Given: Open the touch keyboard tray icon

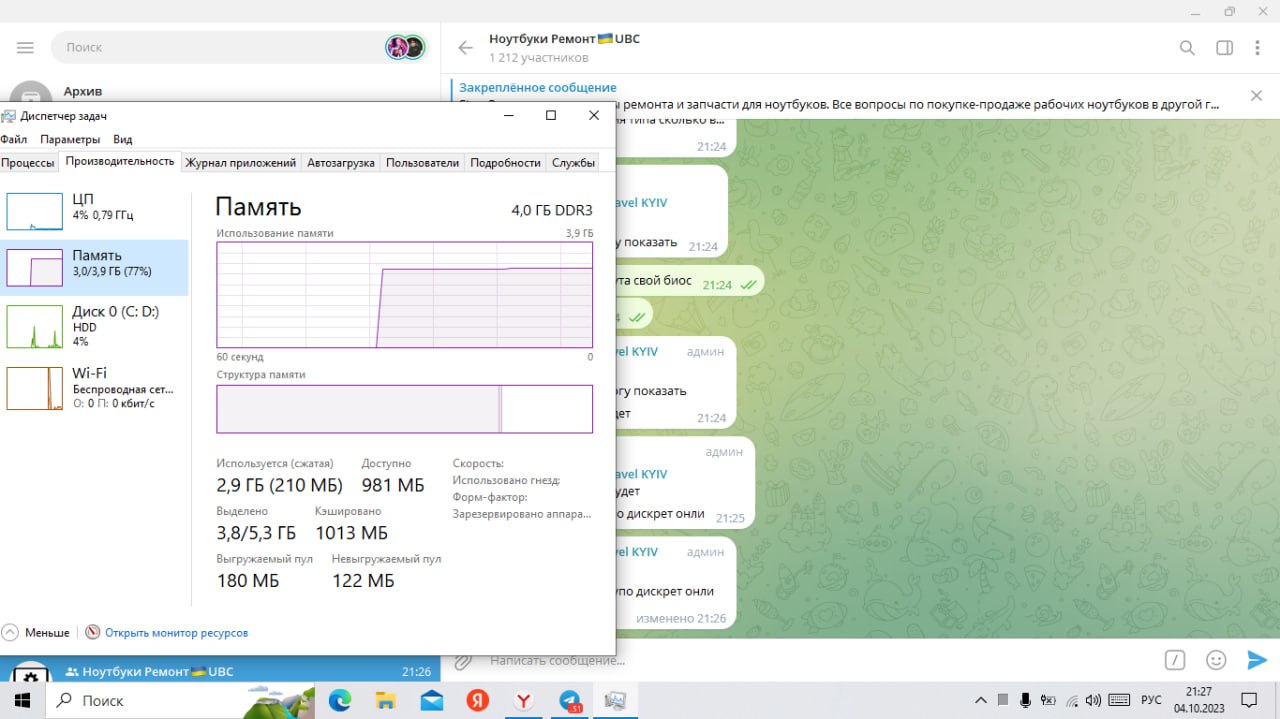Looking at the screenshot, I should [1120, 700].
